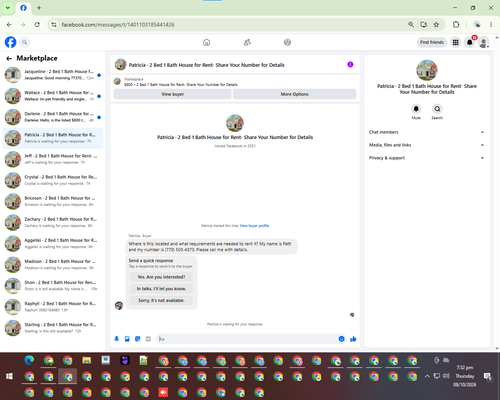Open Zachary's conversation
500x400 pixels.
[53, 222]
